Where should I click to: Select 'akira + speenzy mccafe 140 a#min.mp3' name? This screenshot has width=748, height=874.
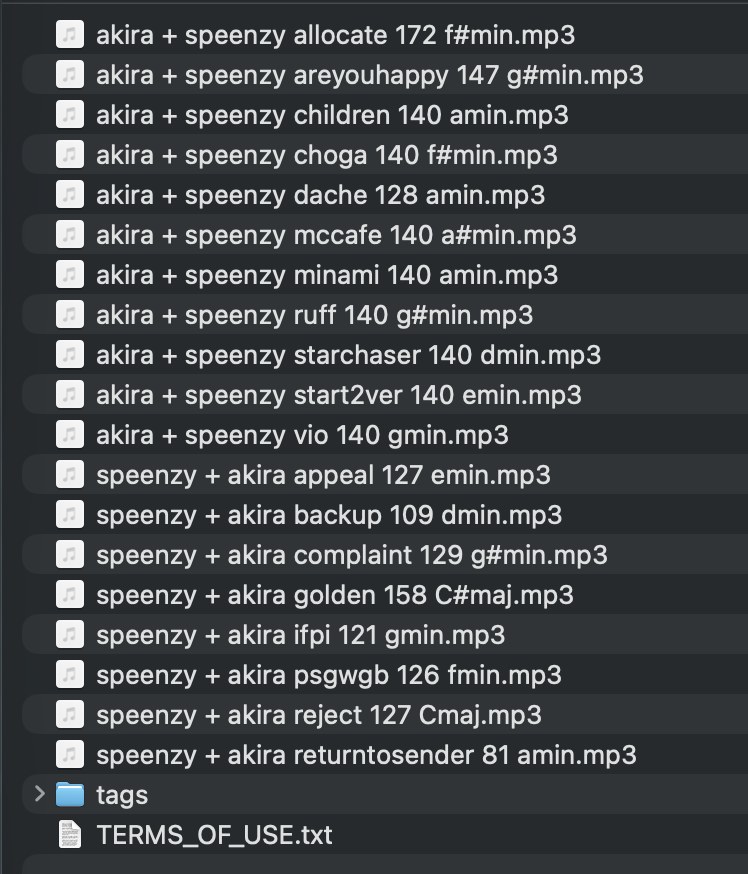click(336, 235)
